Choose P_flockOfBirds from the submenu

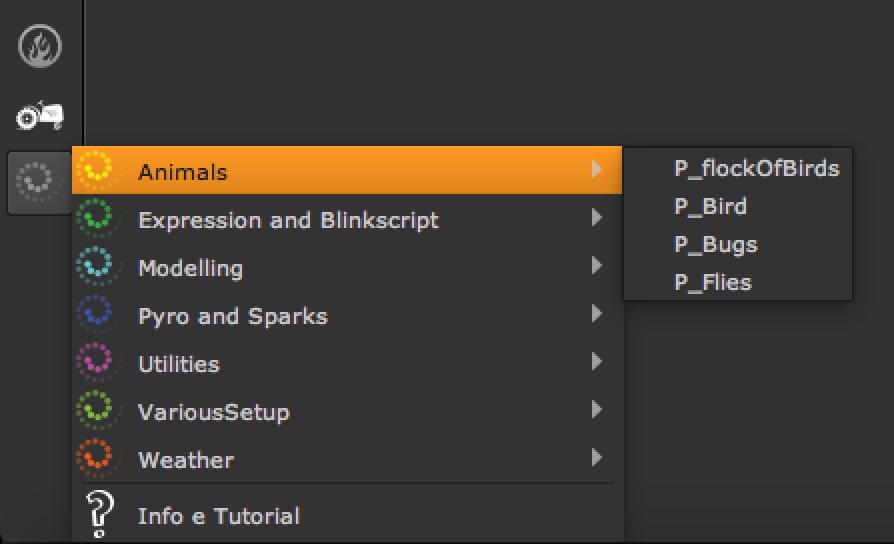(756, 168)
